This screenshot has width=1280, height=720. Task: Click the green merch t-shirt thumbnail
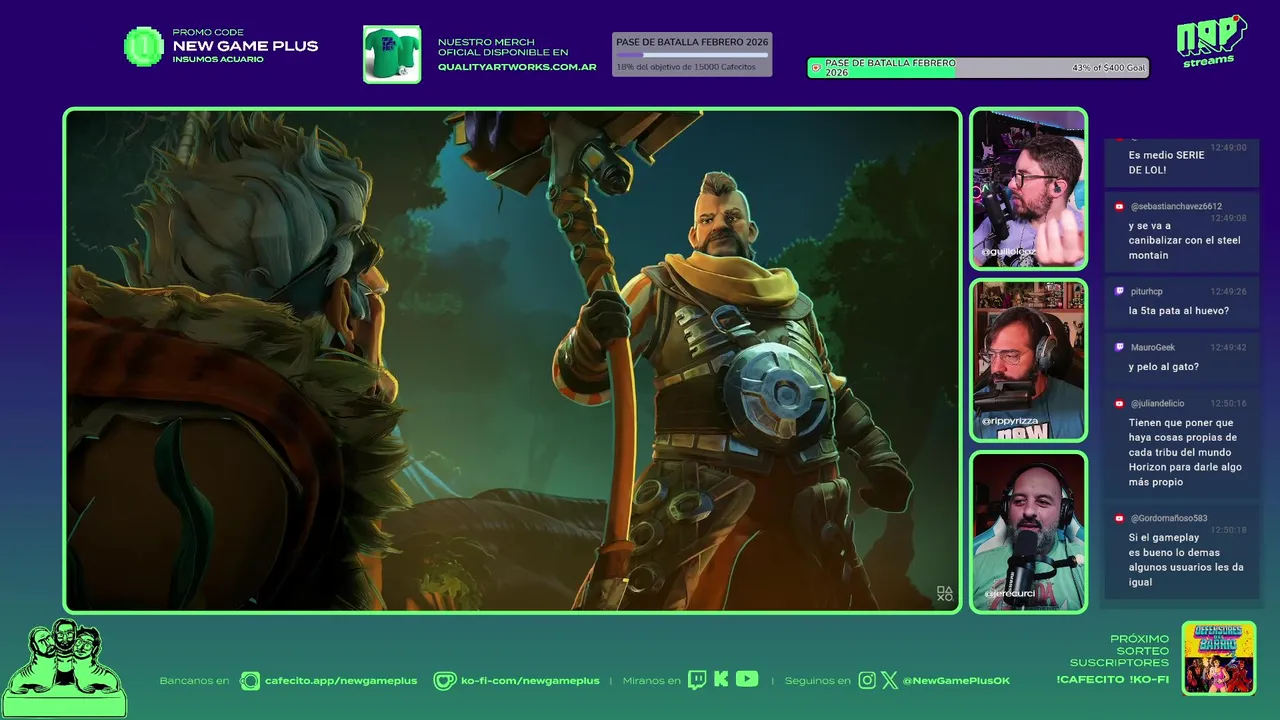(392, 54)
